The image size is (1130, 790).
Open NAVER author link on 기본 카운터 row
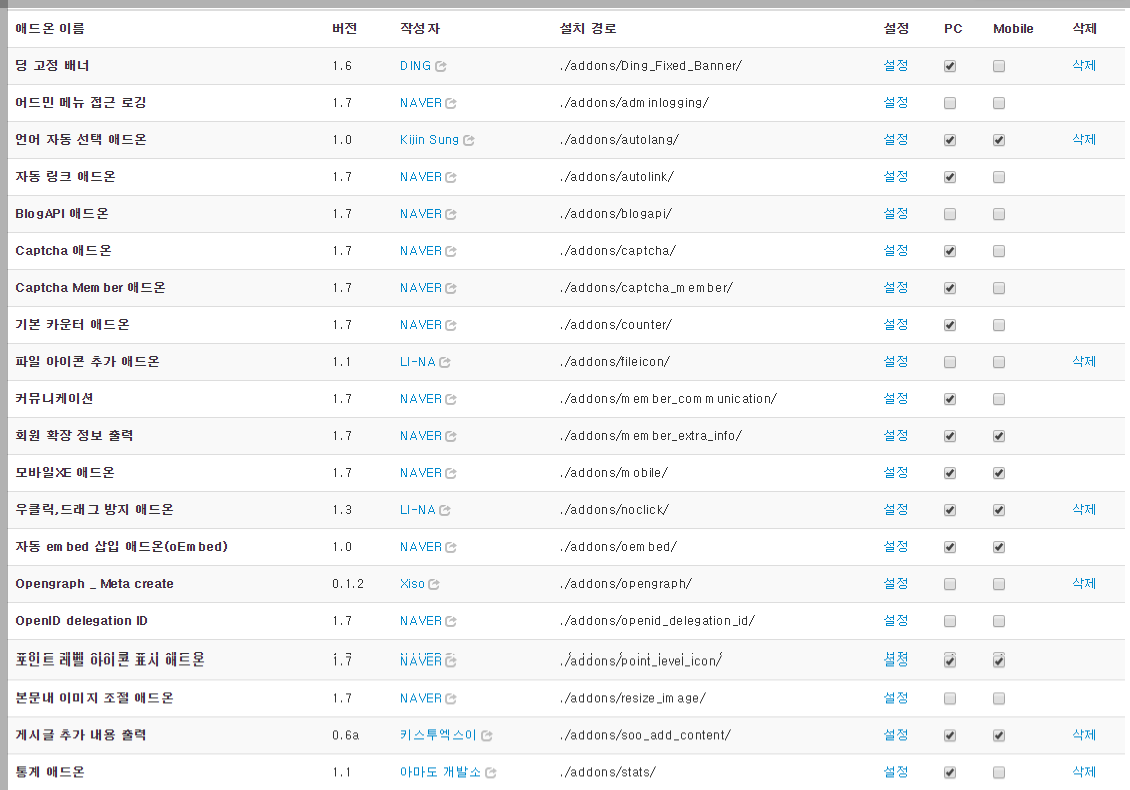pyautogui.click(x=420, y=324)
